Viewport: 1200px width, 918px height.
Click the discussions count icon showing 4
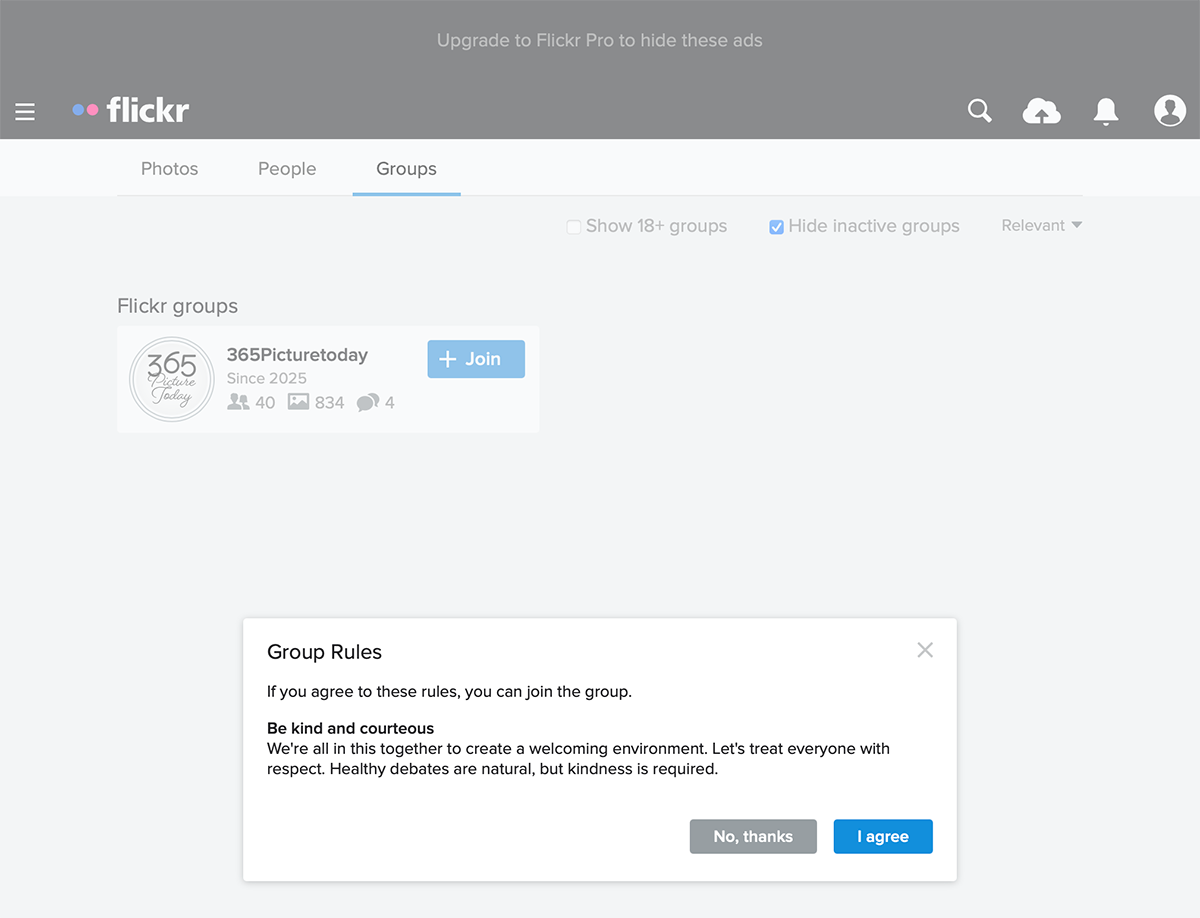(366, 402)
